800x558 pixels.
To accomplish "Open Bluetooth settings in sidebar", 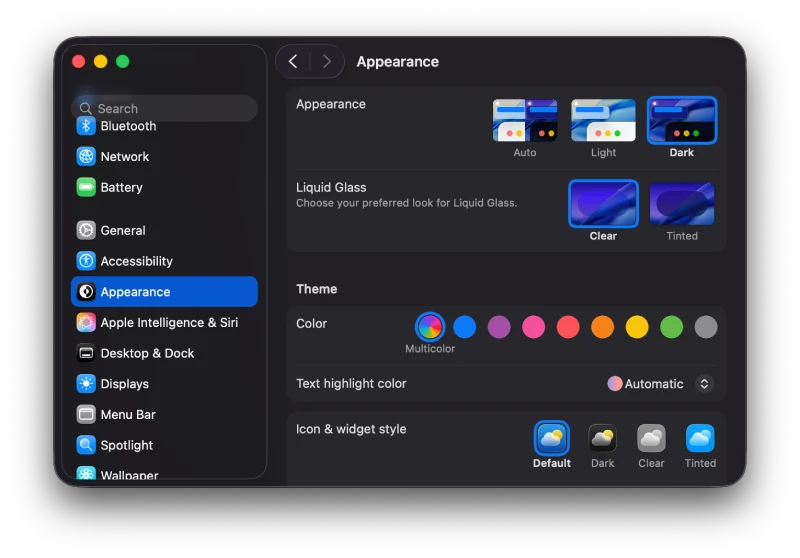I will tap(128, 127).
